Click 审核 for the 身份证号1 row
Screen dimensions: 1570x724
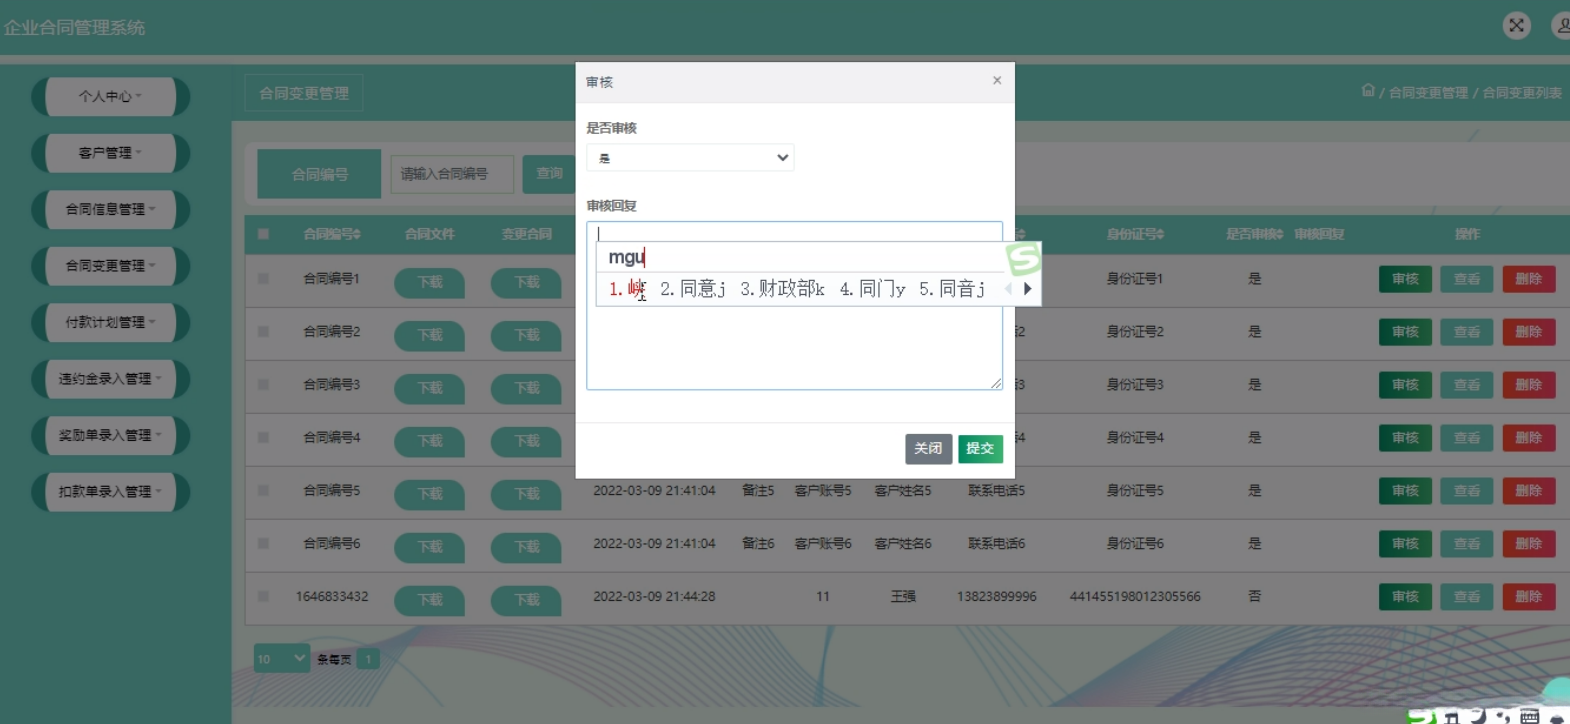1405,279
